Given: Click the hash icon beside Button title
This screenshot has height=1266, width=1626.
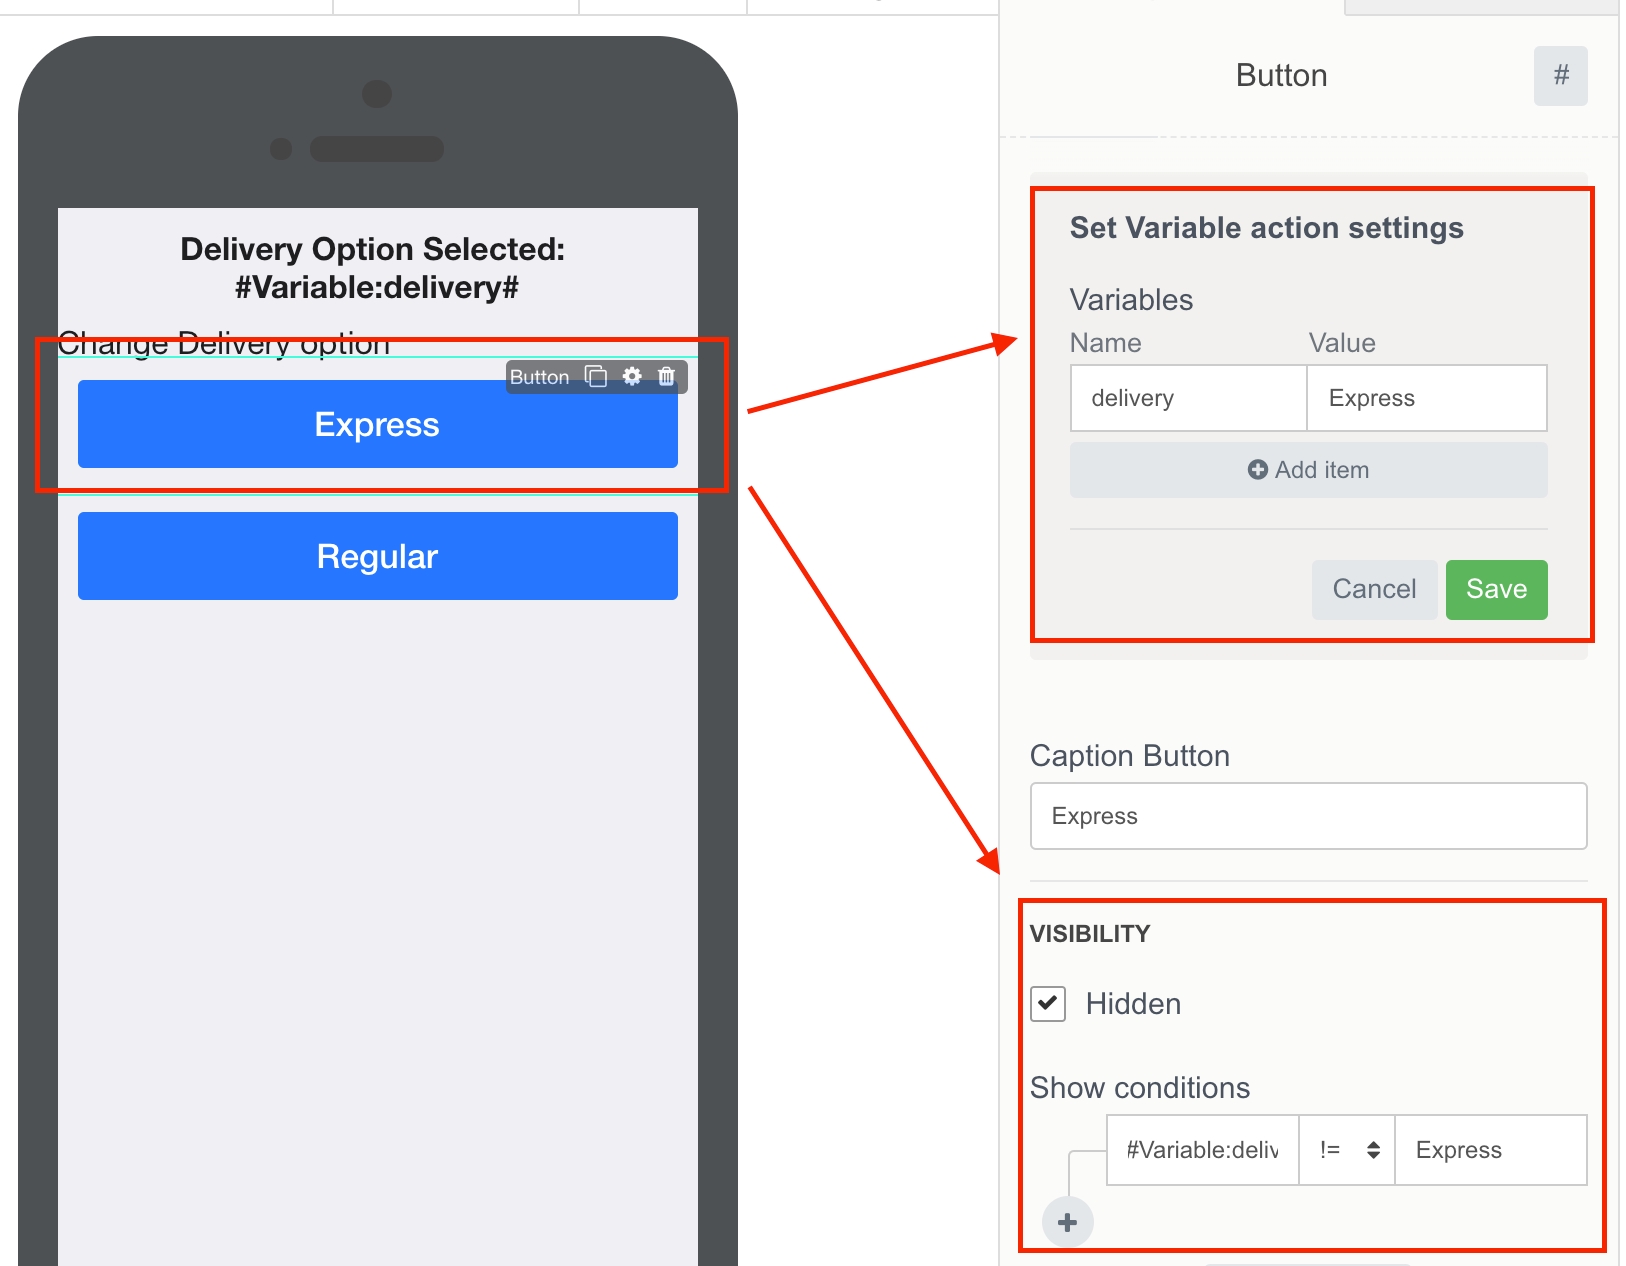Looking at the screenshot, I should click(1560, 76).
